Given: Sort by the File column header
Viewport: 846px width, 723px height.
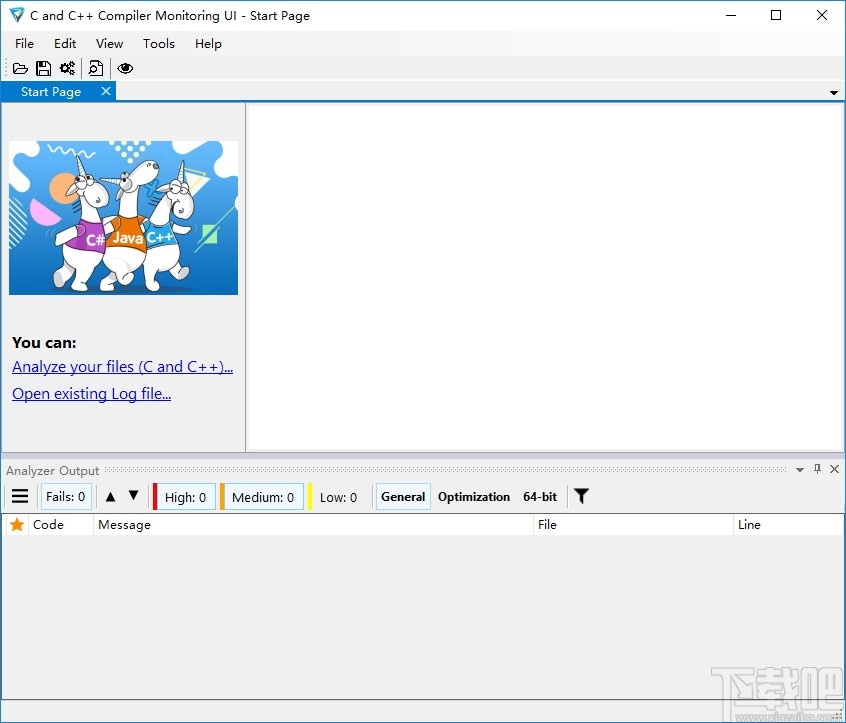Looking at the screenshot, I should point(634,524).
